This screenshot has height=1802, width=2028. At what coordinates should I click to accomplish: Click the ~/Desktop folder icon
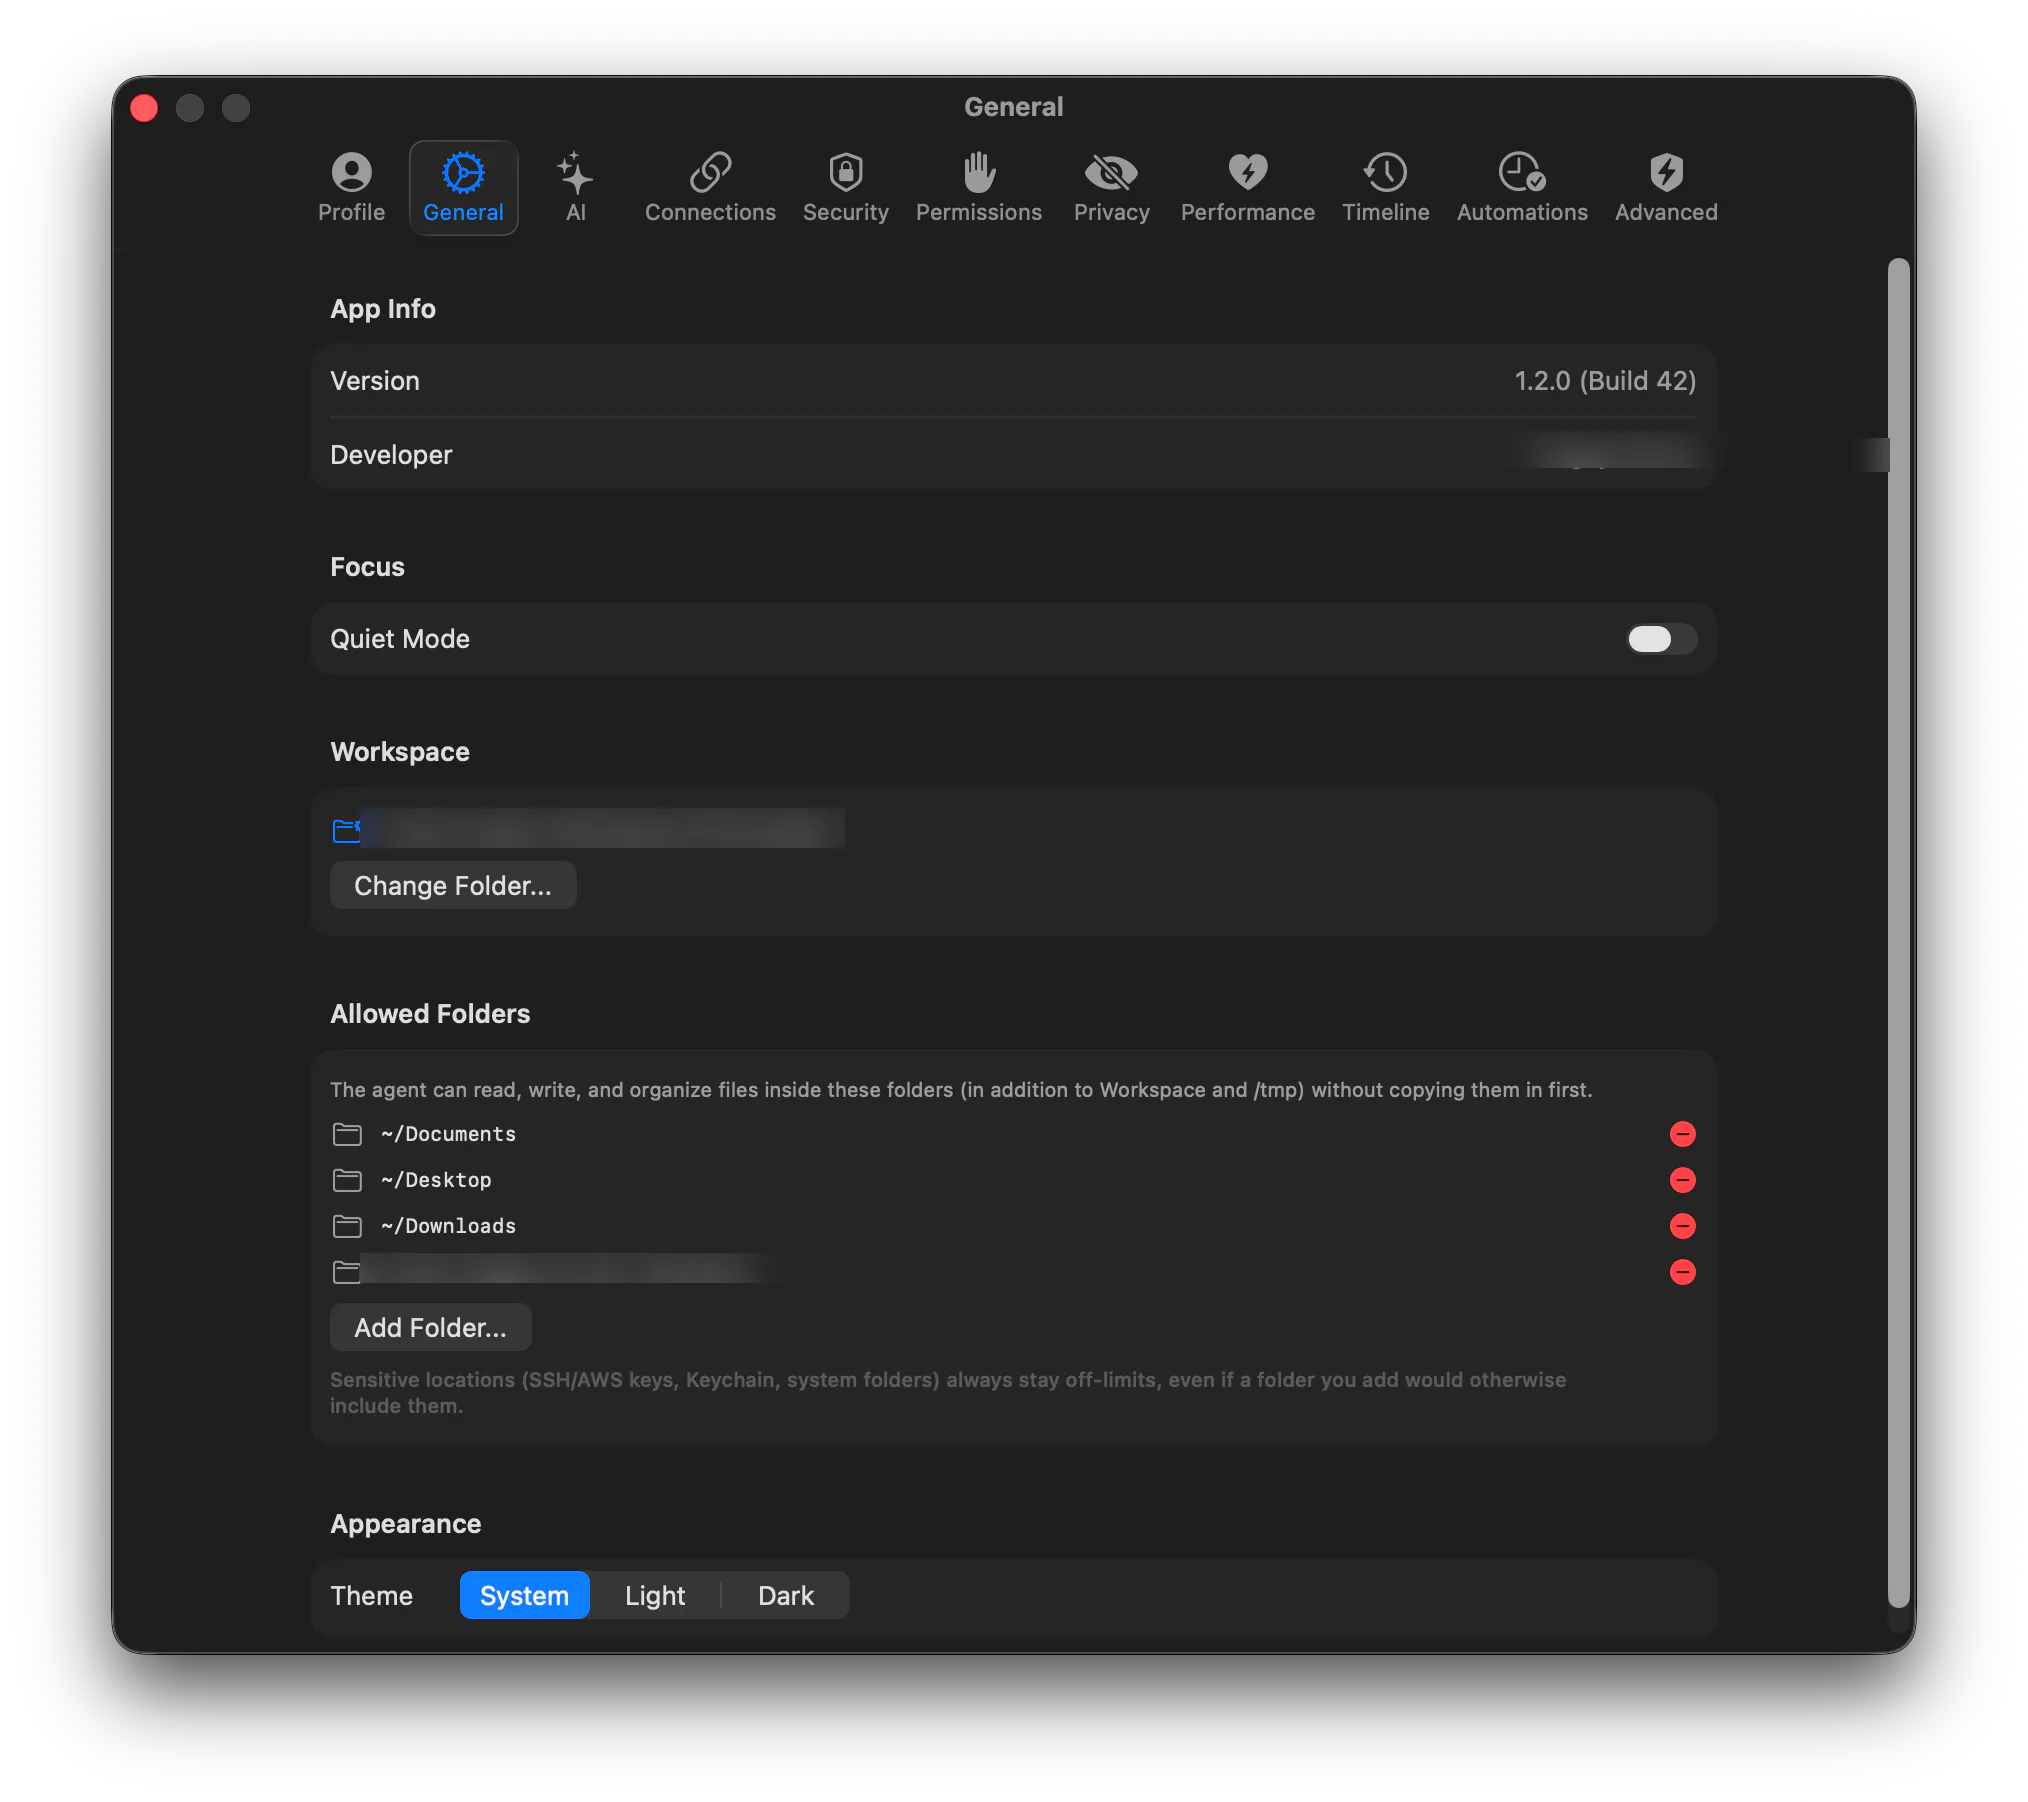[347, 1180]
